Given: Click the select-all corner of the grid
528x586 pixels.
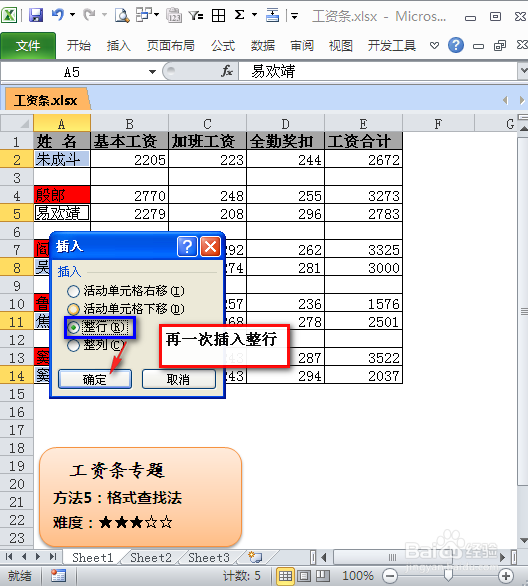Looking at the screenshot, I should pyautogui.click(x=16, y=123).
